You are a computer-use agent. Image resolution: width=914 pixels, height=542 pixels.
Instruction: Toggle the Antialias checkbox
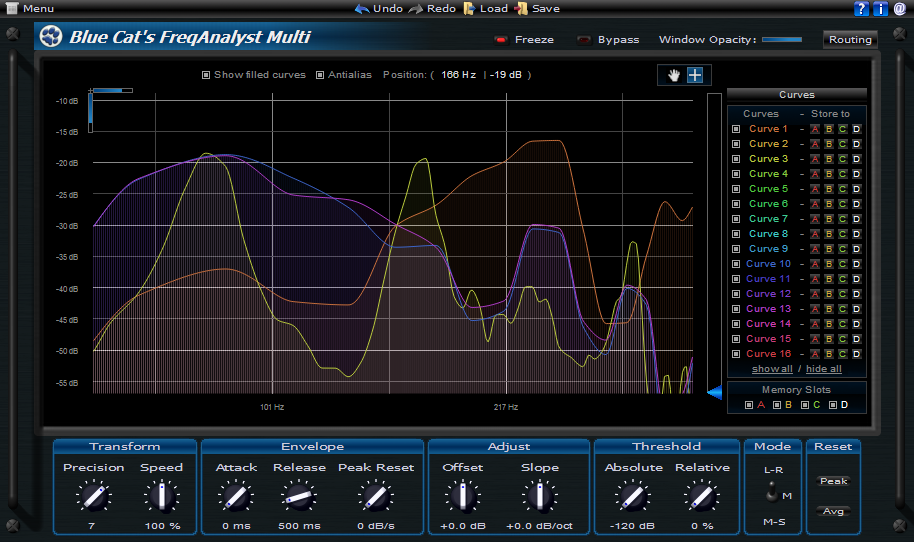320,75
